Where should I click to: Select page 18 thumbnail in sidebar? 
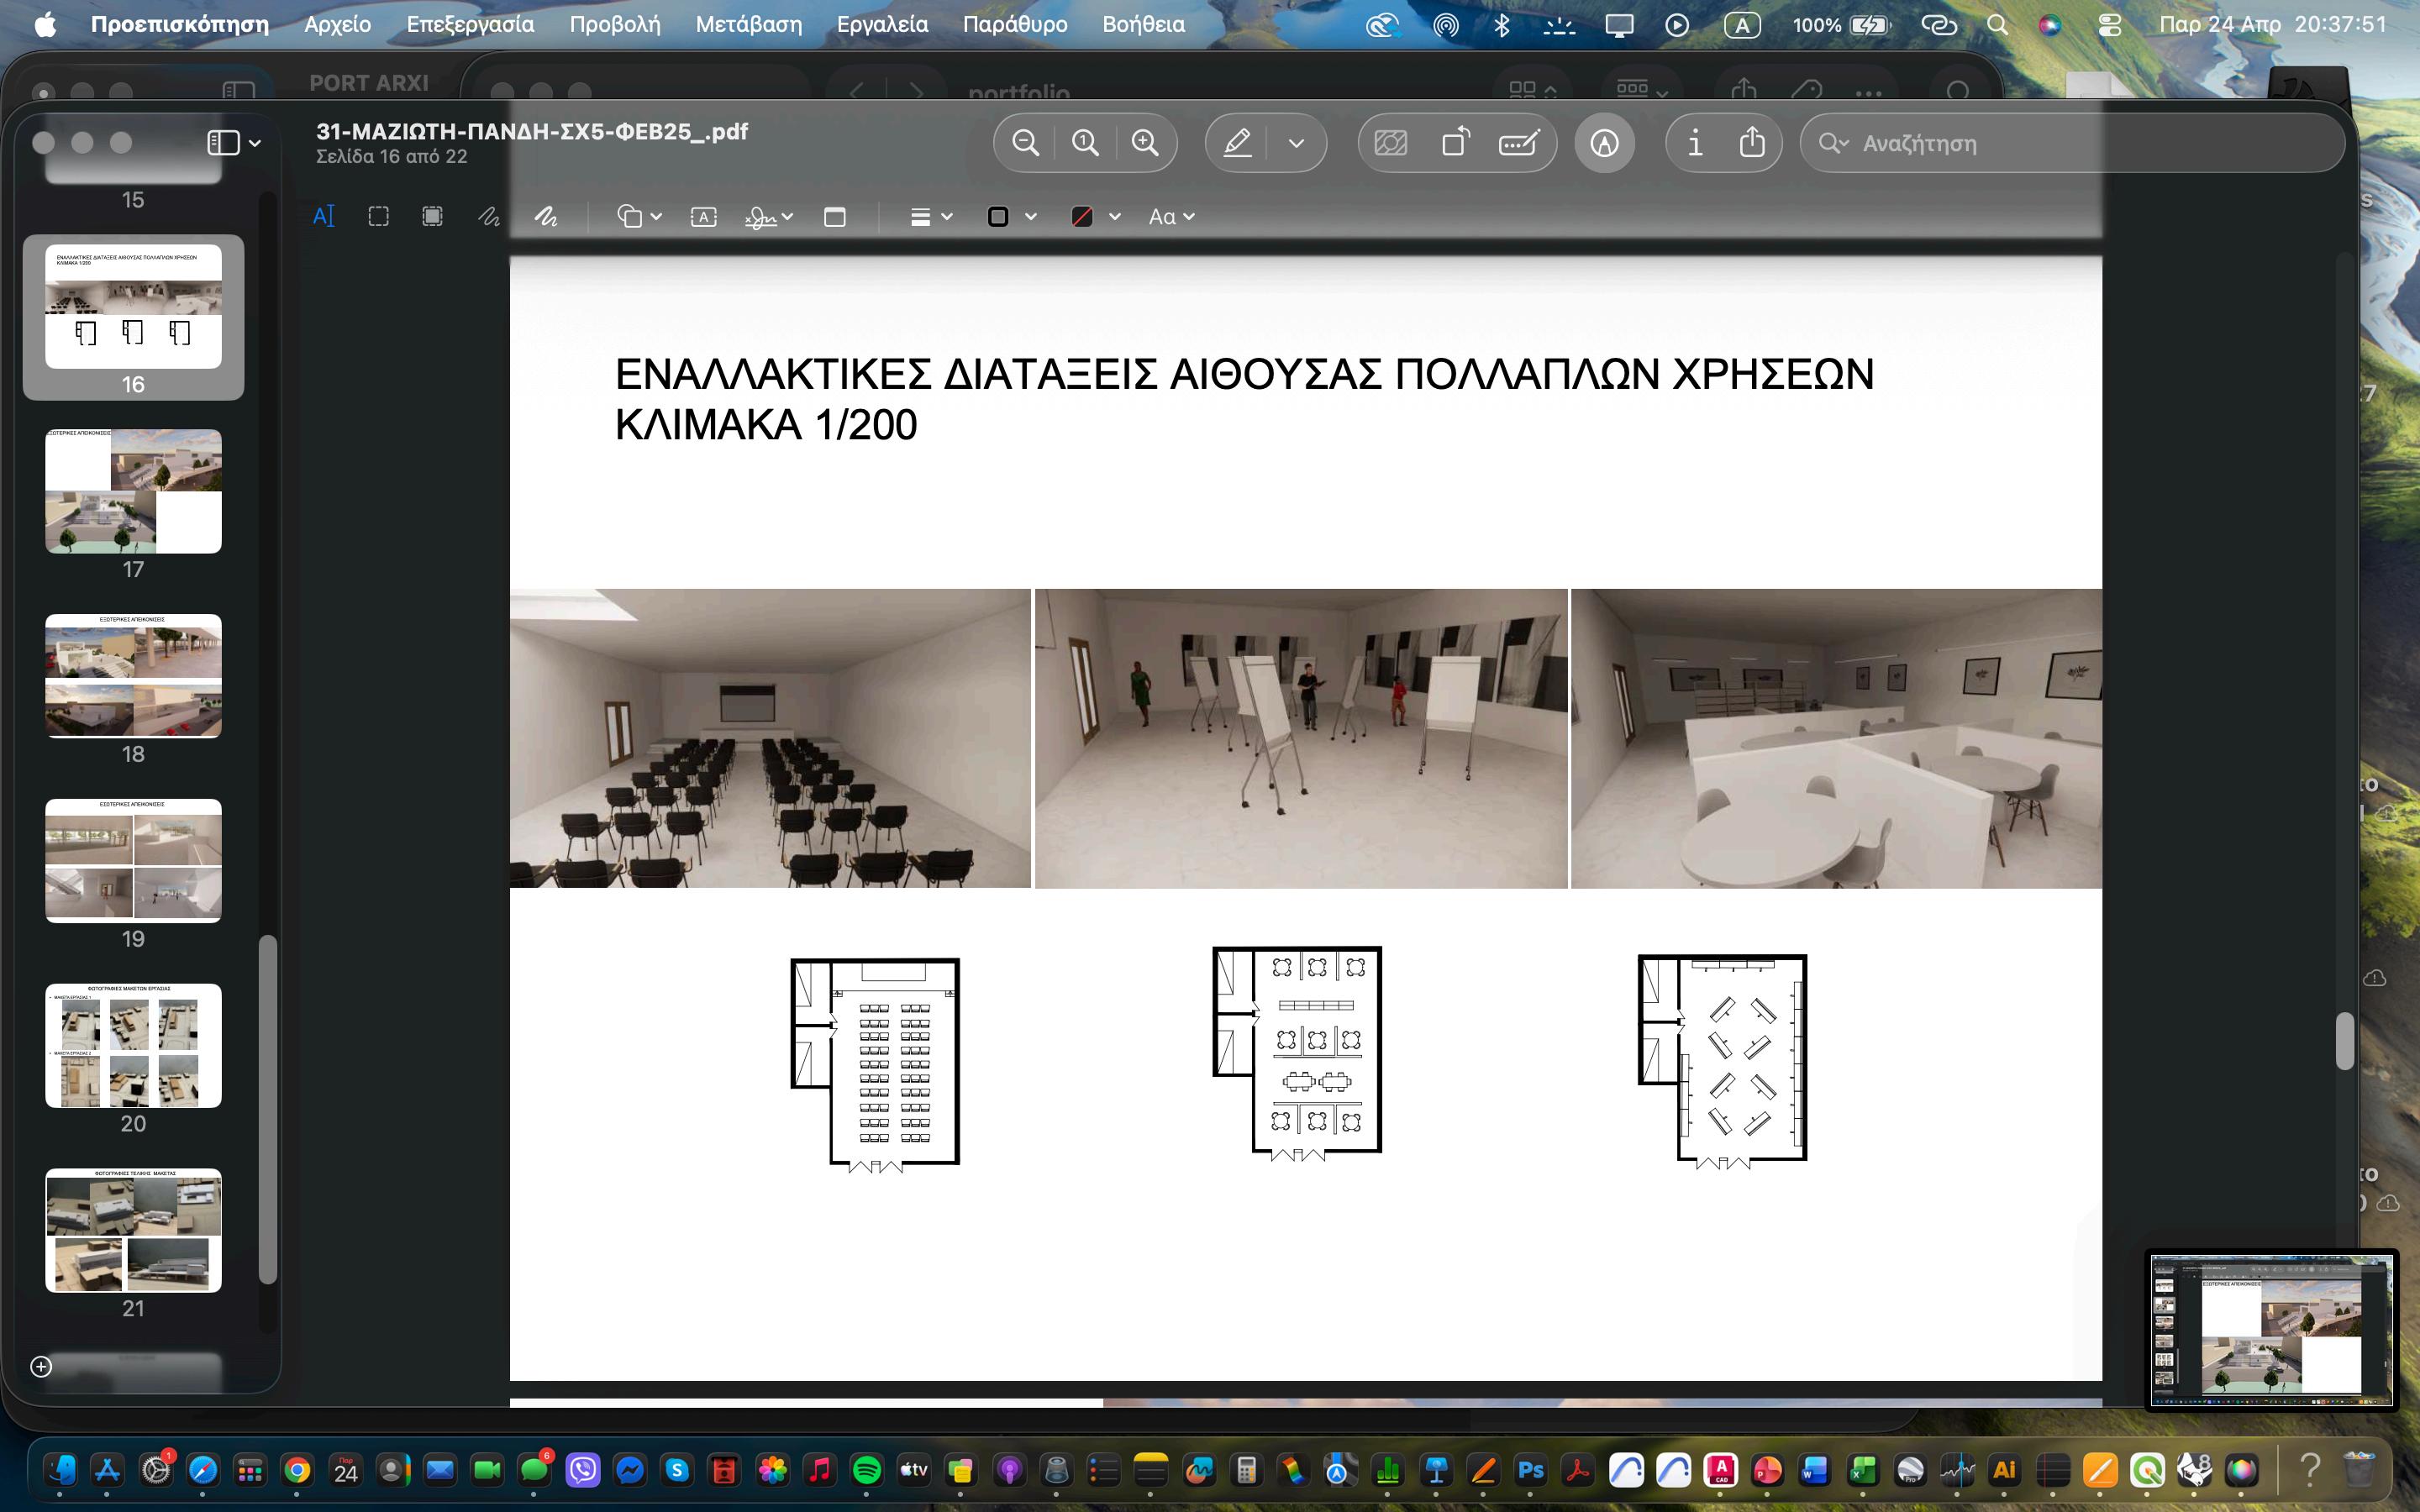[133, 676]
